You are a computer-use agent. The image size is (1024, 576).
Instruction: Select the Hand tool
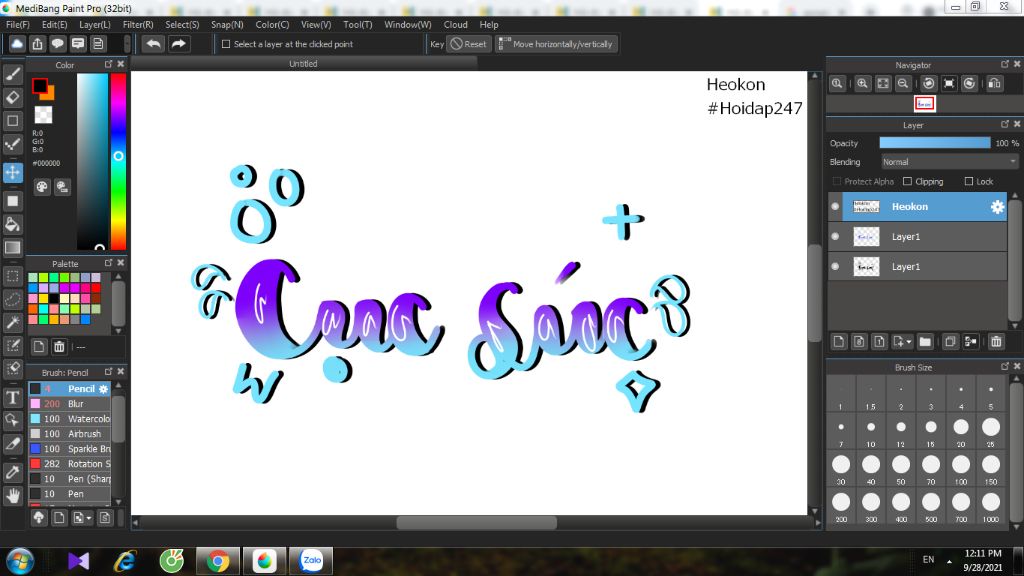tap(12, 496)
